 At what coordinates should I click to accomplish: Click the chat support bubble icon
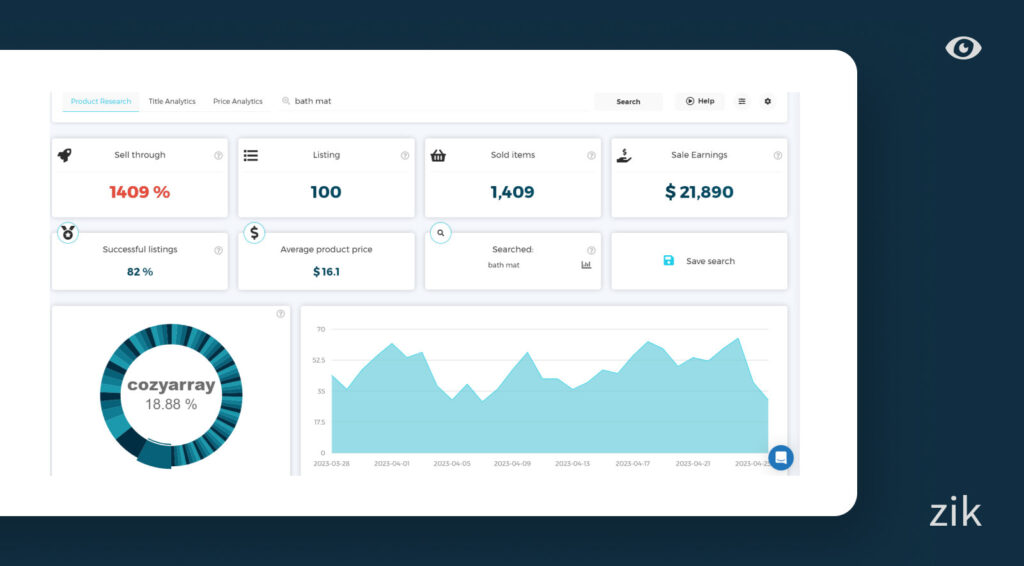click(x=781, y=458)
